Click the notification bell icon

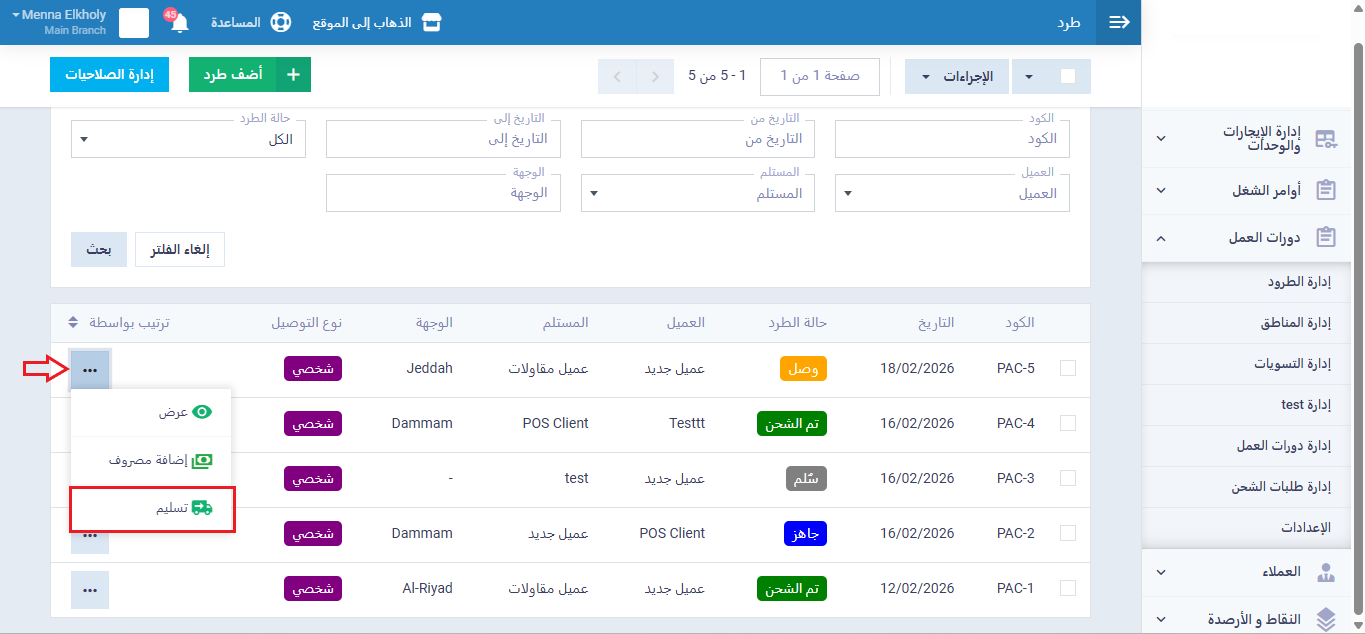180,23
